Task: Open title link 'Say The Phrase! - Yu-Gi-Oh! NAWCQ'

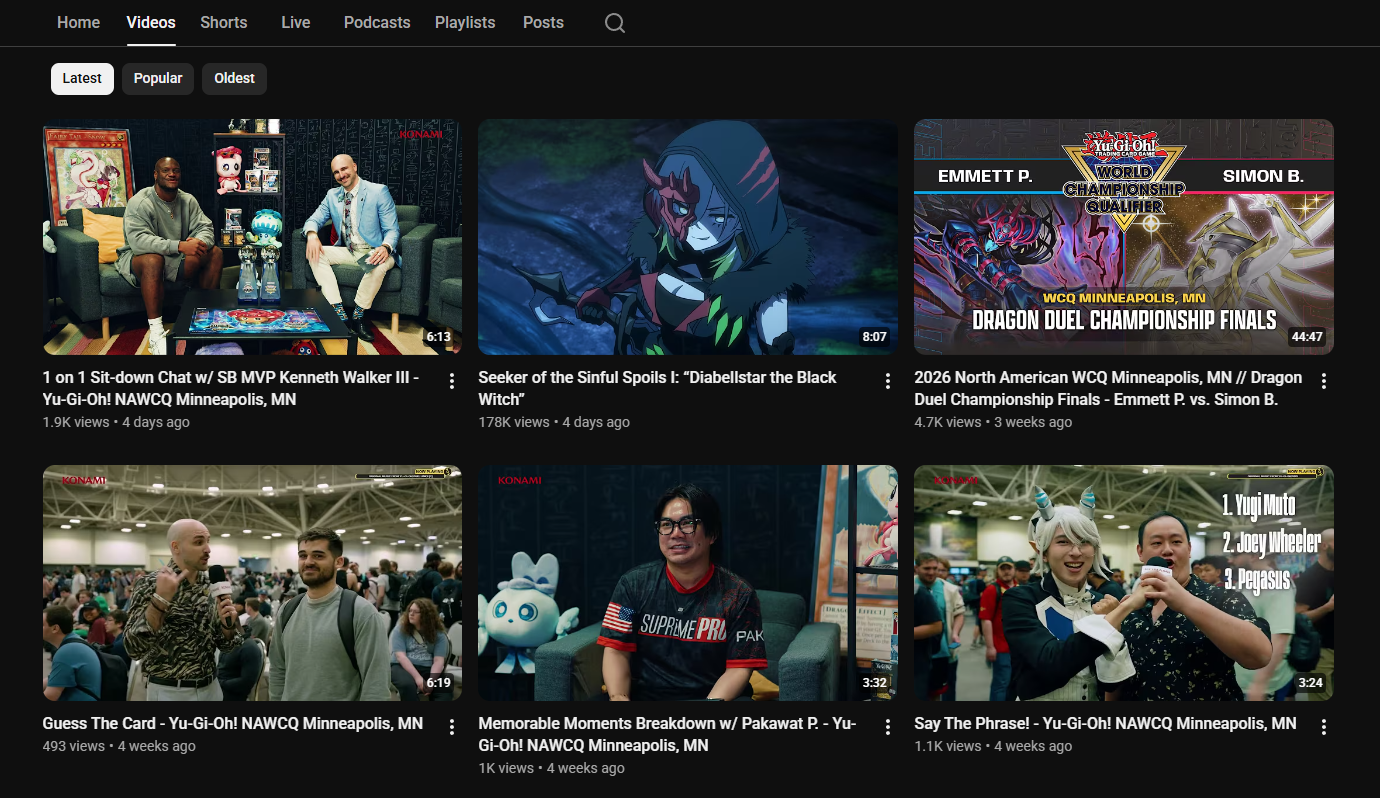Action: (1105, 723)
